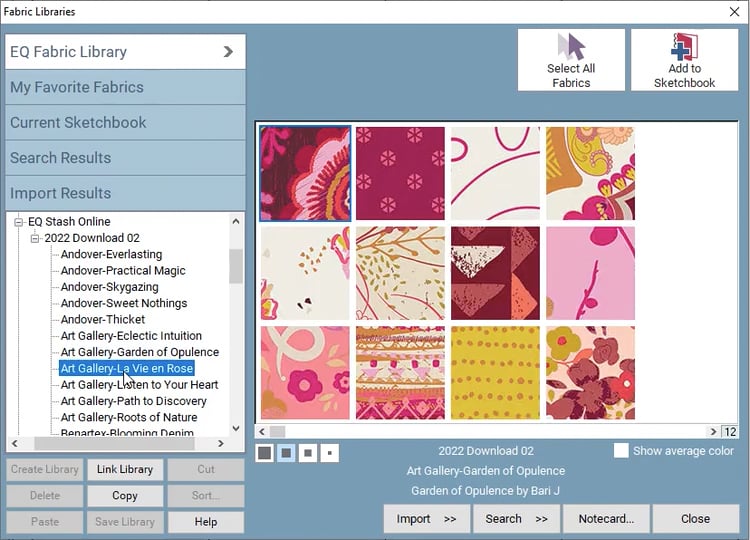Screen dimensions: 750x540
Task: Select peach fabric with burgundy roses
Action: [590, 373]
